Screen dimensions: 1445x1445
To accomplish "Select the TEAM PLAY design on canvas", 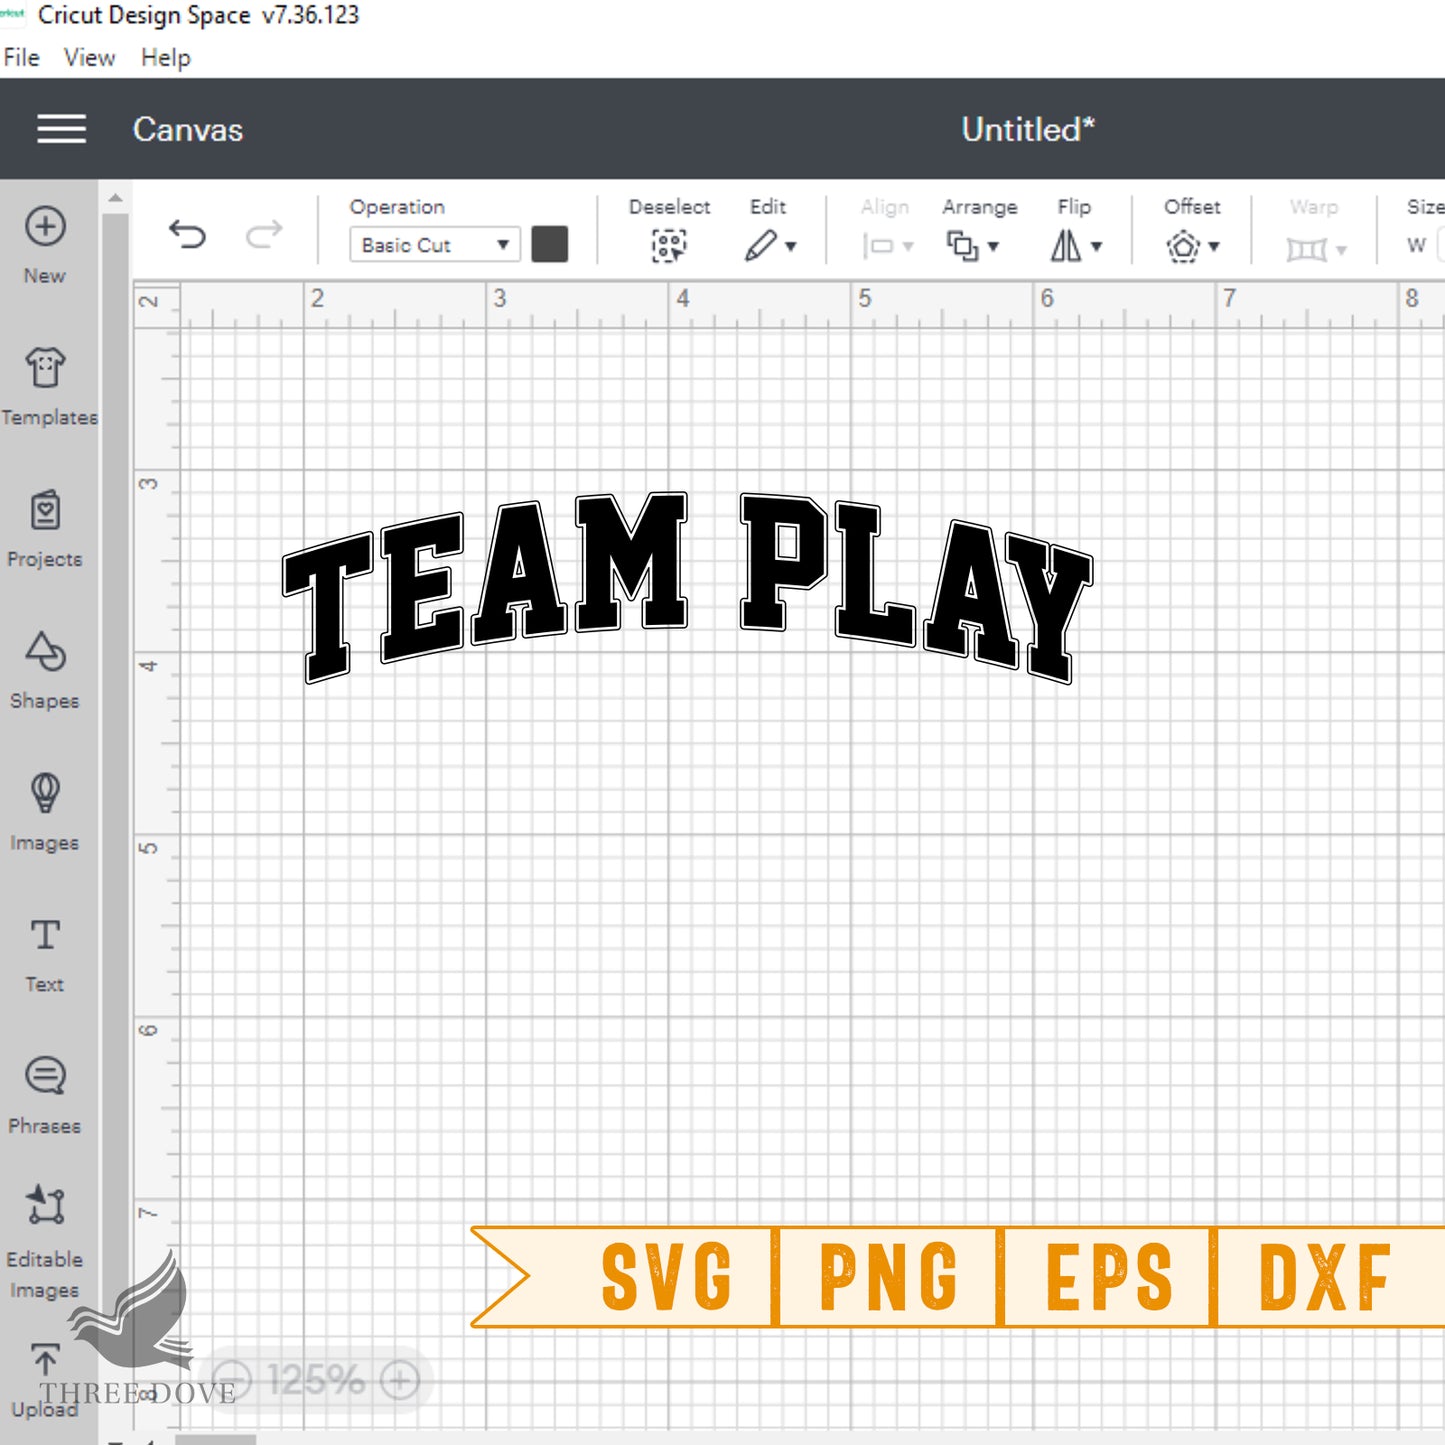I will point(688,588).
